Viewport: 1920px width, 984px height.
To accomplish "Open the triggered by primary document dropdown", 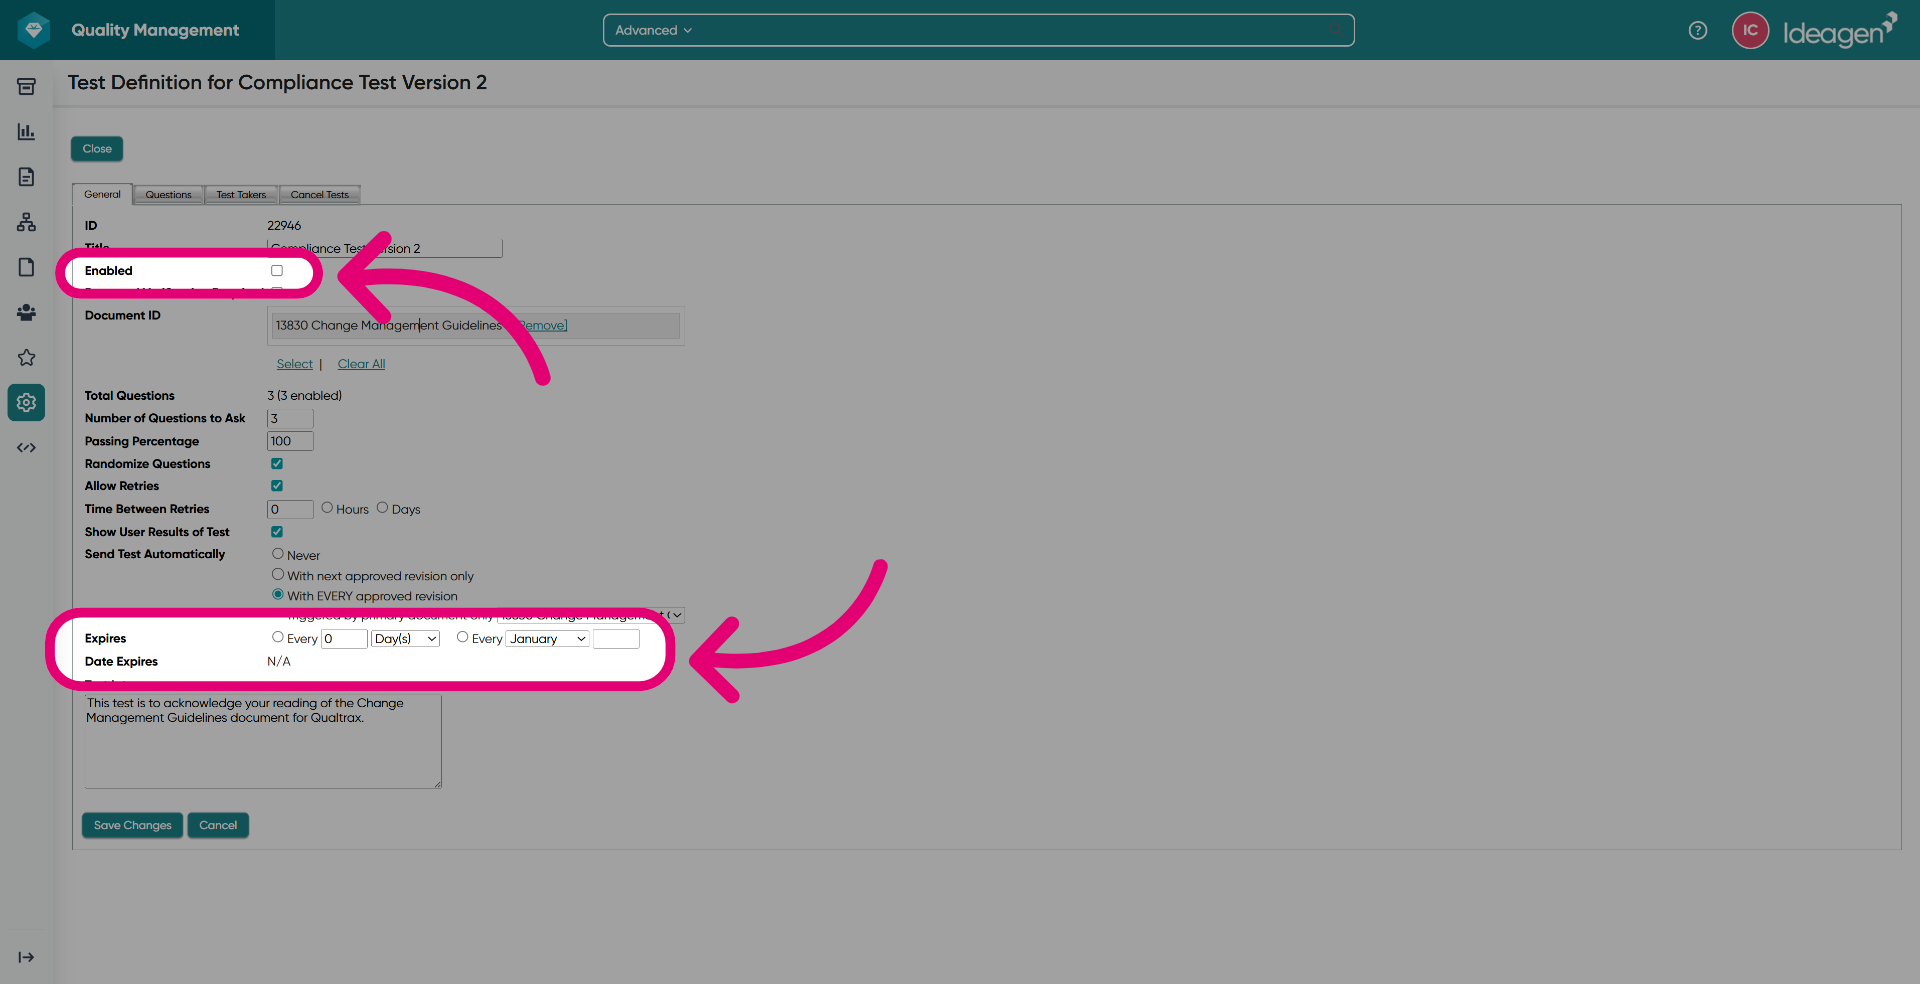I will (x=591, y=615).
